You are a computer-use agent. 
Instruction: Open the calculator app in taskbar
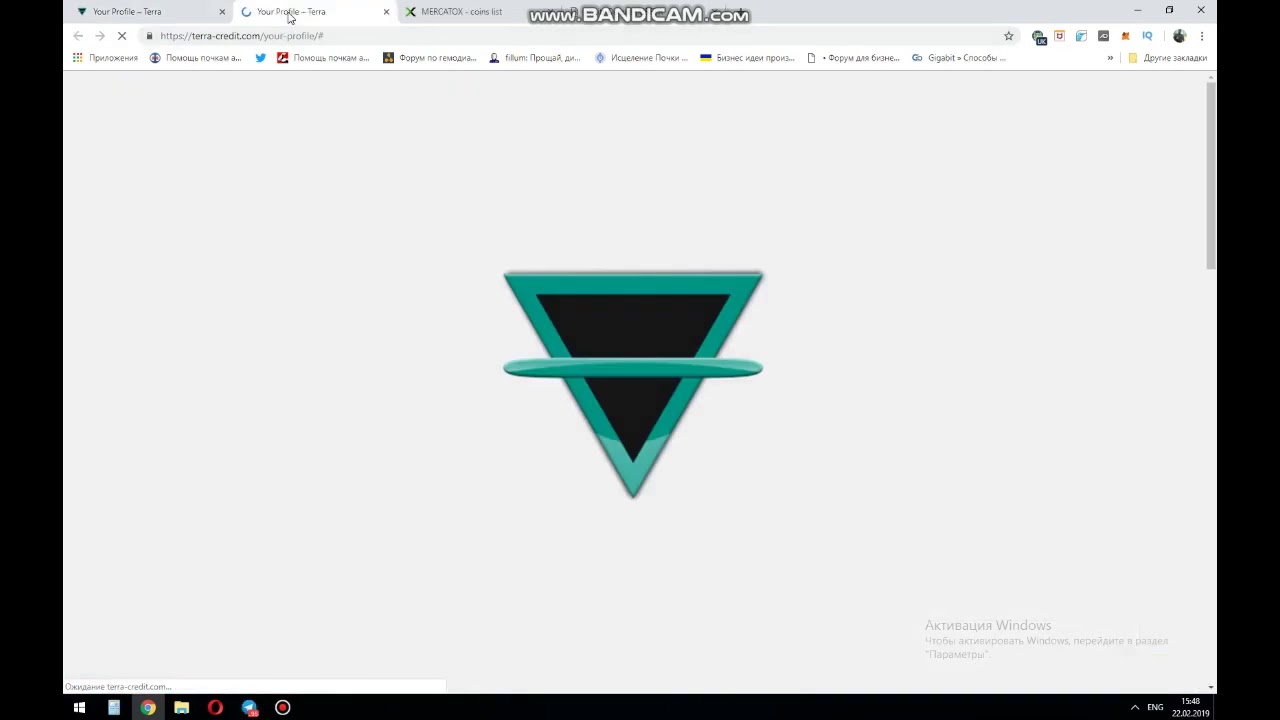[x=114, y=708]
